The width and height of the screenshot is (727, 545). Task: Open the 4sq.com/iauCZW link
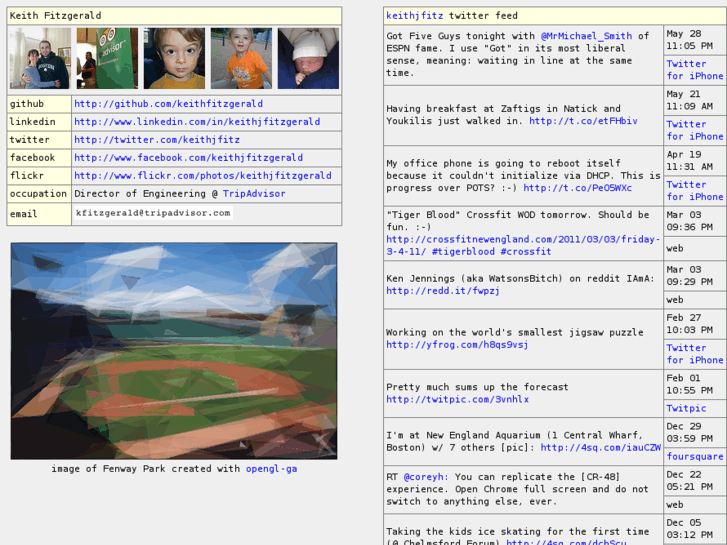(x=601, y=448)
